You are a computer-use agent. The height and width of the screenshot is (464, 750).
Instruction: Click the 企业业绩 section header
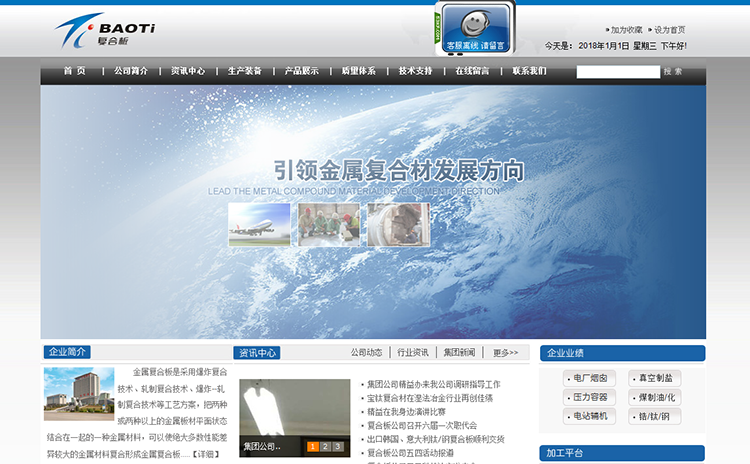coord(622,353)
